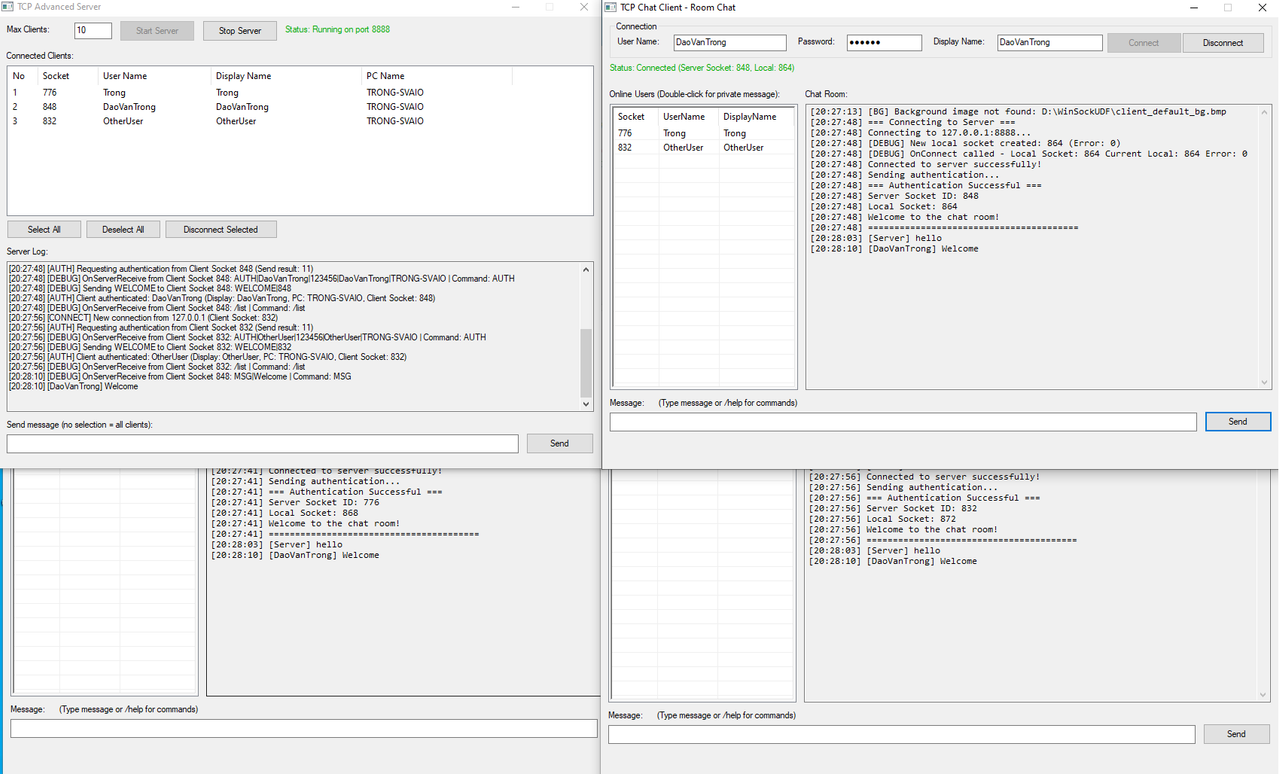1279x774 pixels.
Task: Click chat line '[DaoVanTrong] Welcome' in front client
Action: point(894,249)
